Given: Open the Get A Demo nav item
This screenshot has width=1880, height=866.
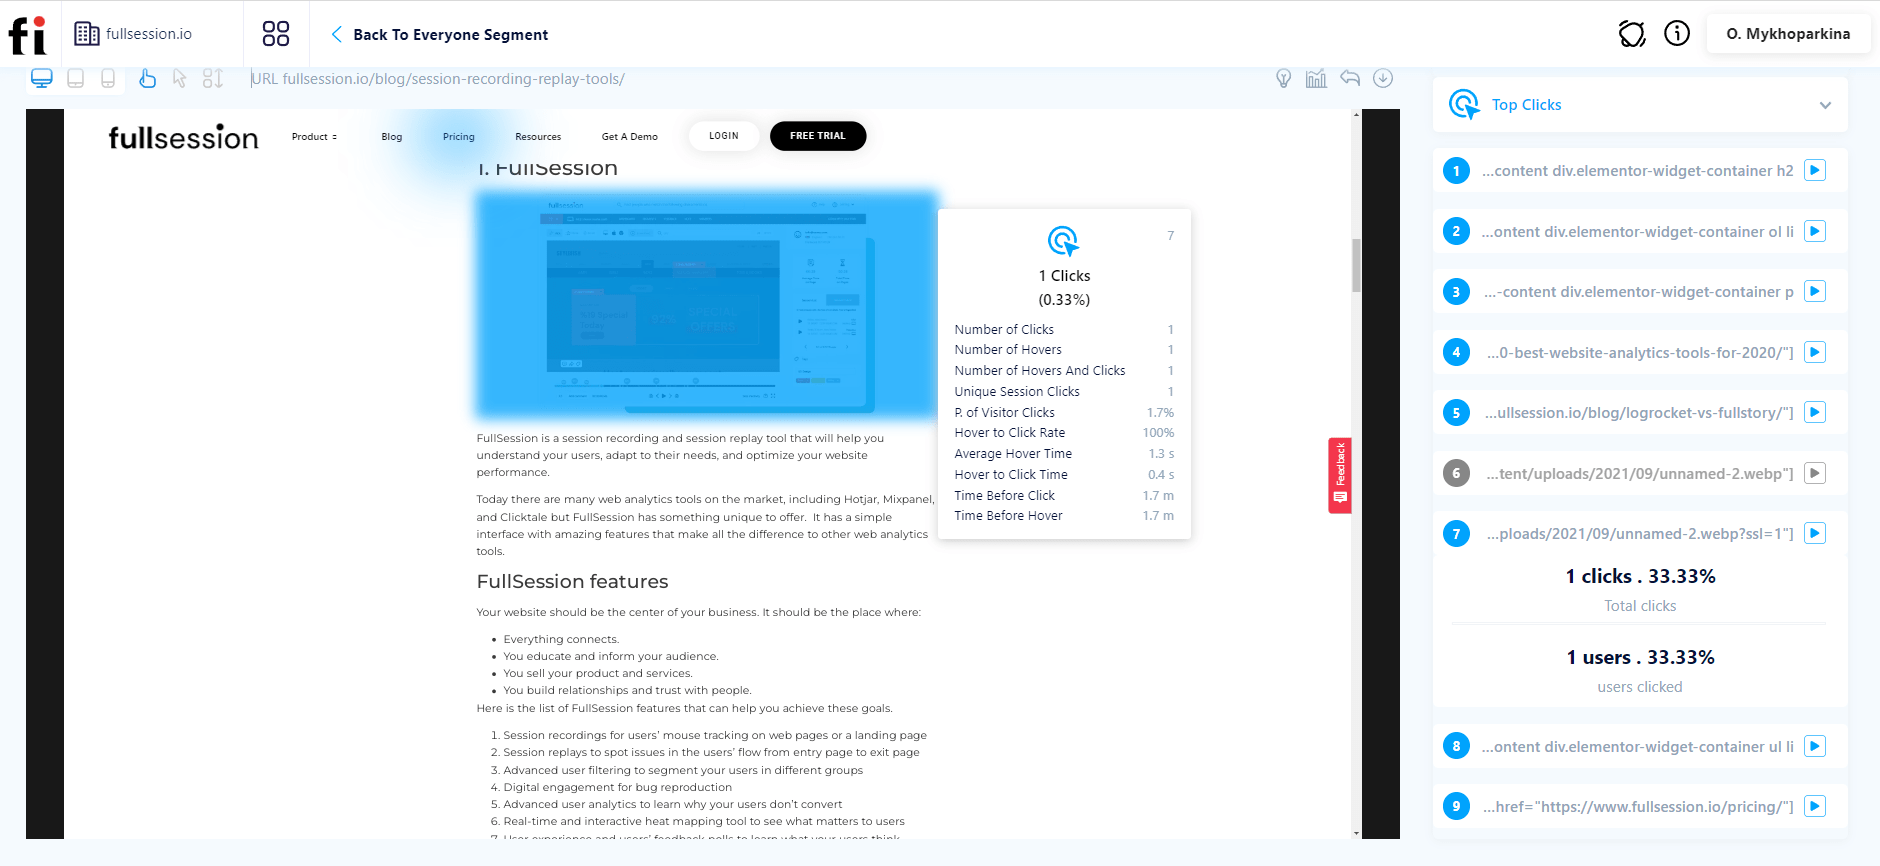Looking at the screenshot, I should (630, 137).
